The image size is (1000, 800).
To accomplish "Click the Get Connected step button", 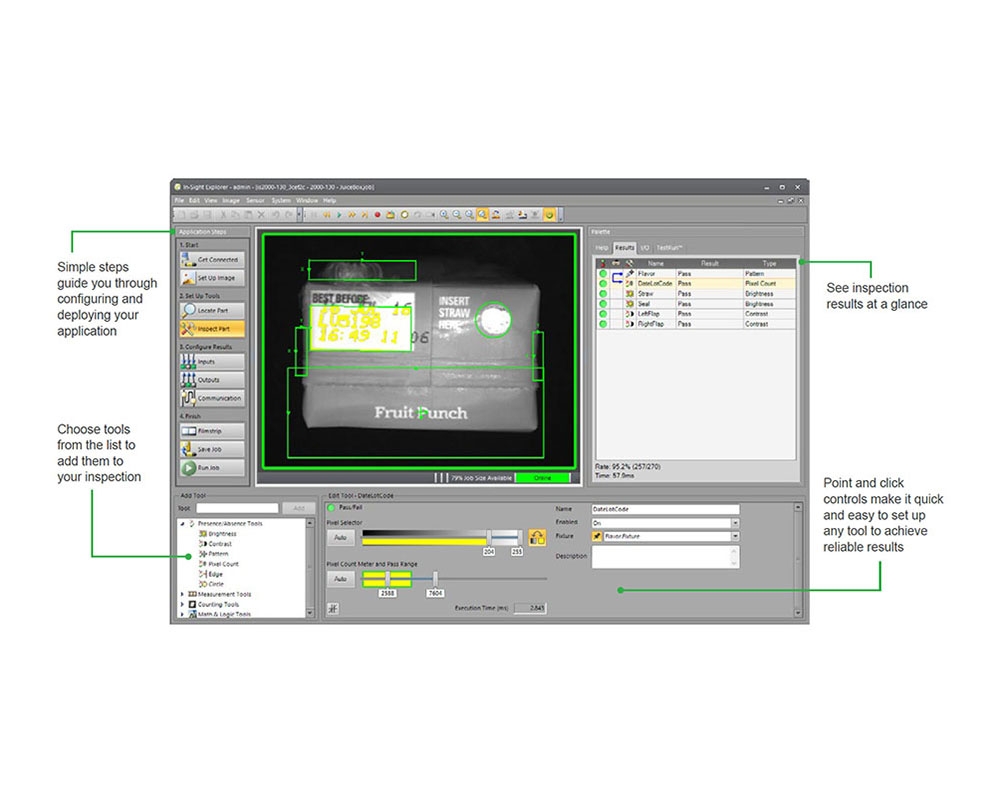I will pyautogui.click(x=210, y=260).
